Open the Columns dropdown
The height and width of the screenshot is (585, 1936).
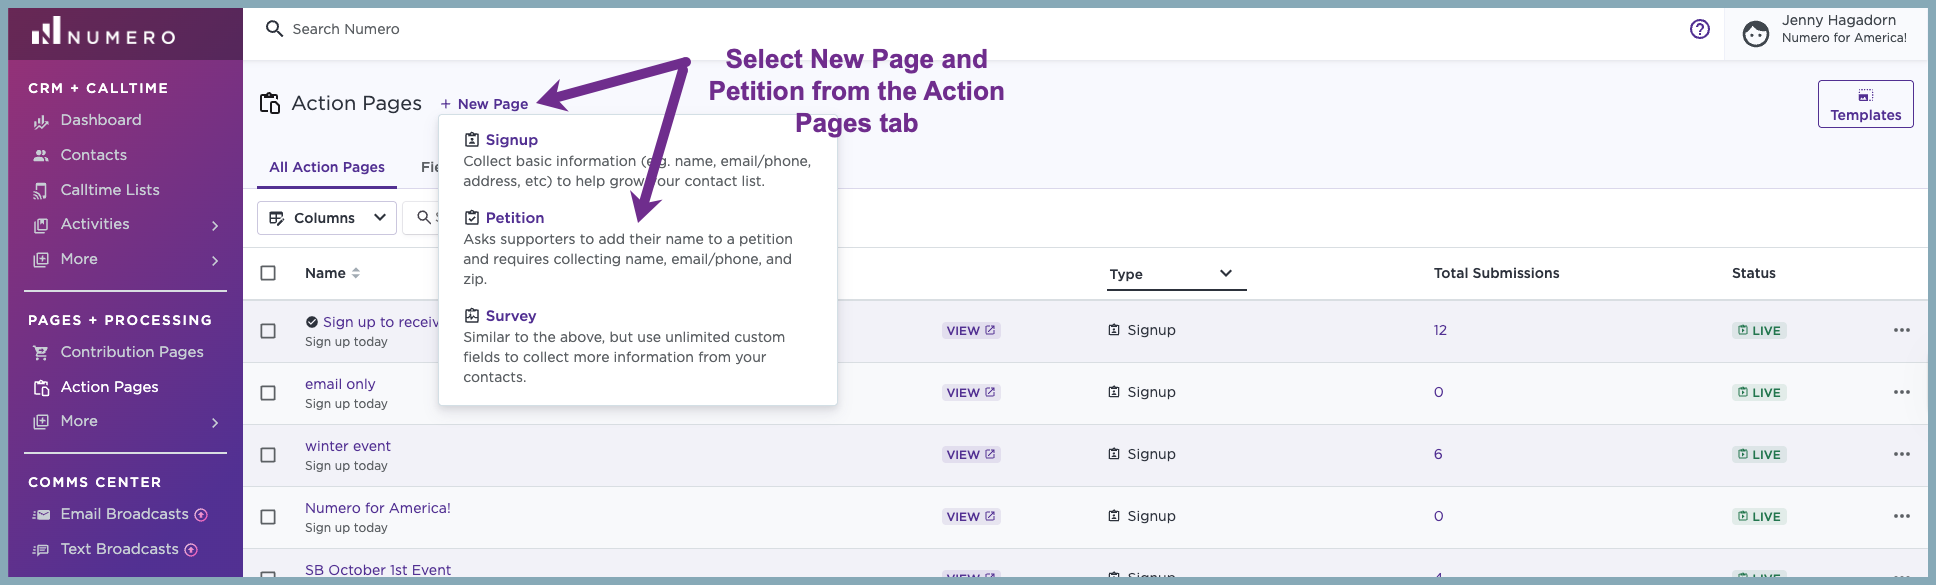pyautogui.click(x=327, y=218)
